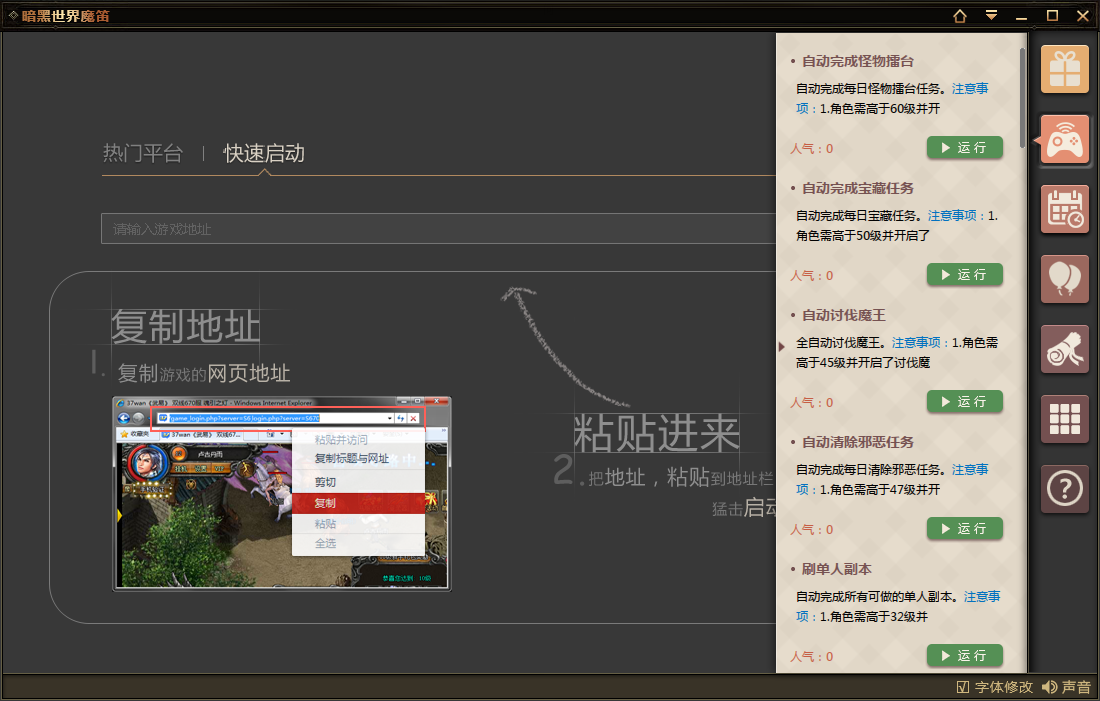Open the gift box sidebar icon
1100x701 pixels.
pyautogui.click(x=1064, y=69)
